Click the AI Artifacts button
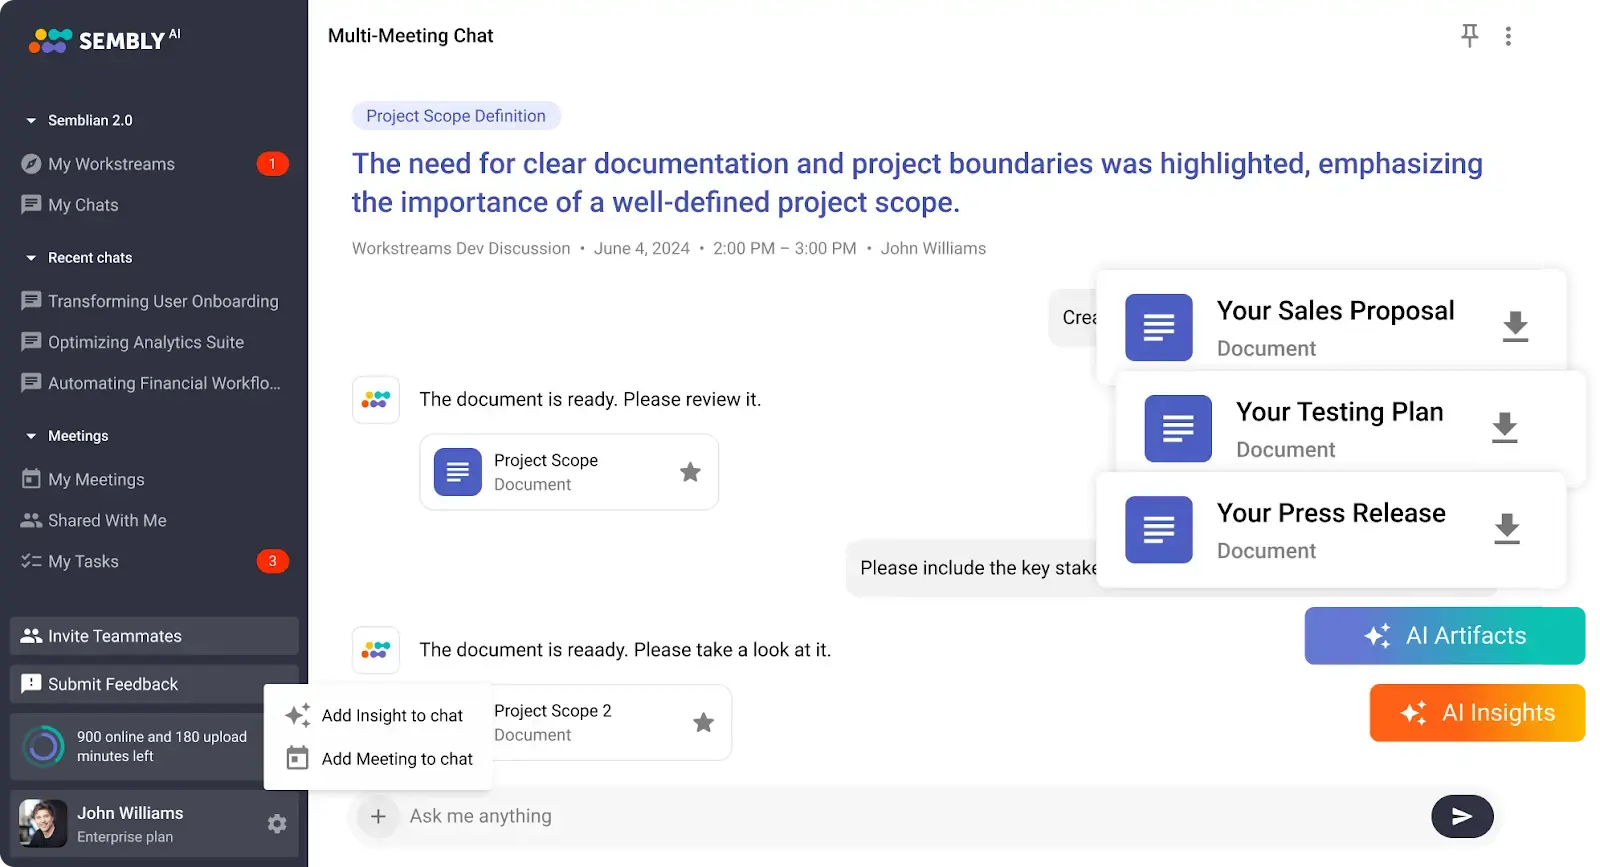The height and width of the screenshot is (867, 1600). pos(1445,636)
